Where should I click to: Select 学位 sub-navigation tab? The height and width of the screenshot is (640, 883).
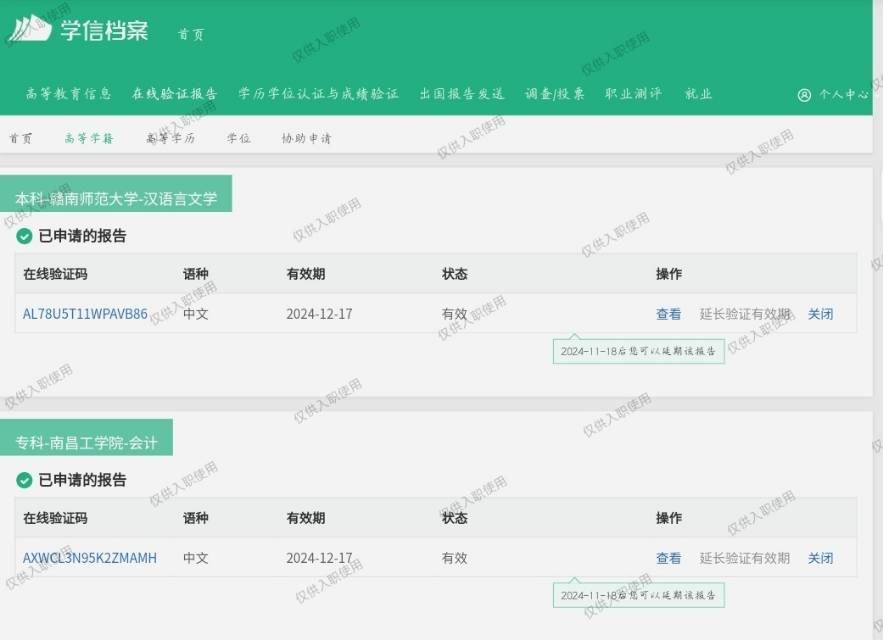(x=239, y=138)
